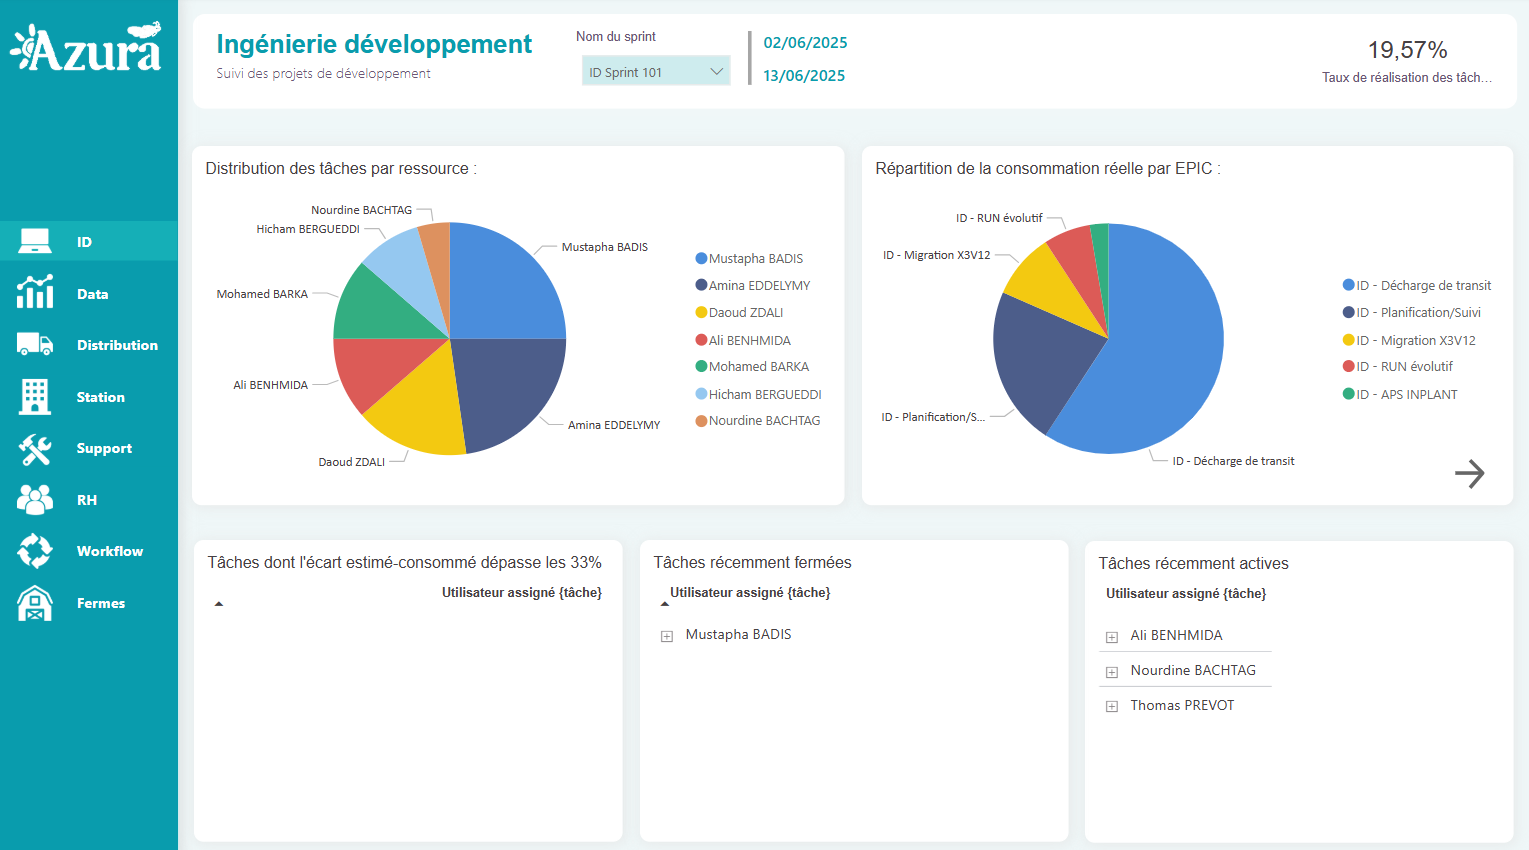Expand the Mustapha BADIS row
This screenshot has width=1529, height=850.
pos(667,636)
